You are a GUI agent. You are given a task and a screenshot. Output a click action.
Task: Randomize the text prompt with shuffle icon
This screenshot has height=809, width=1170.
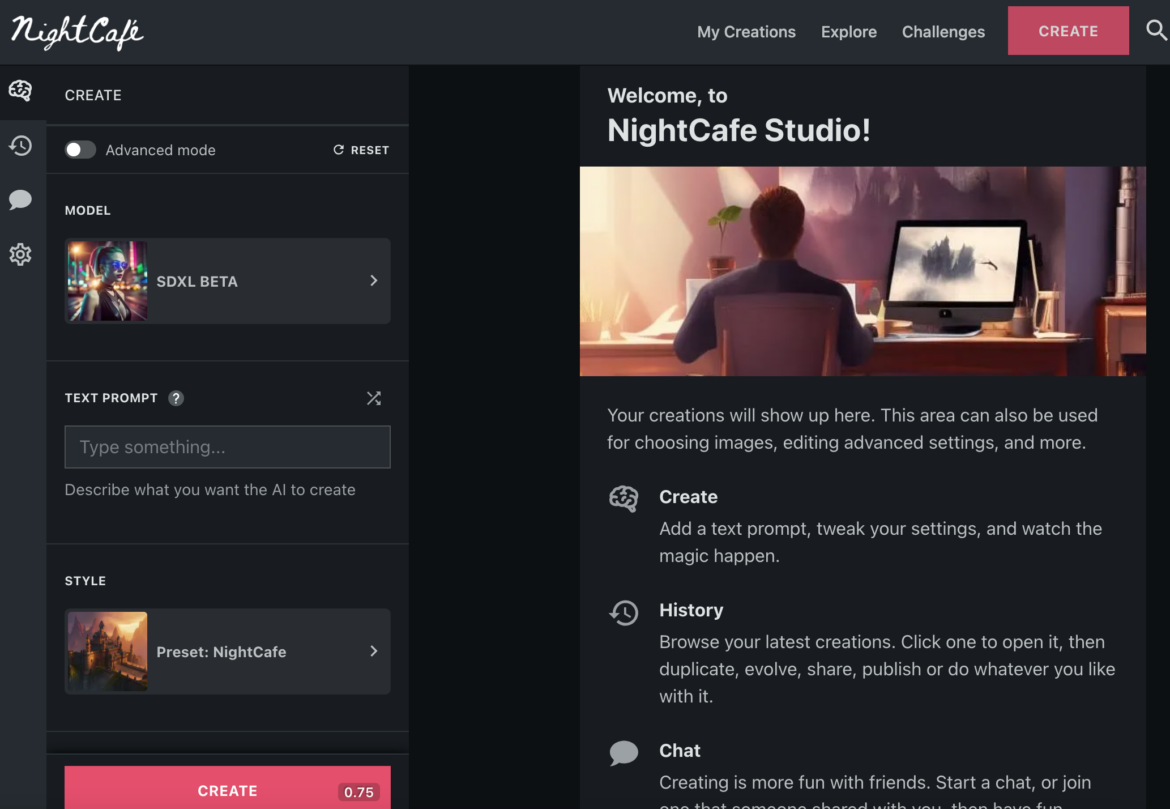[374, 399]
